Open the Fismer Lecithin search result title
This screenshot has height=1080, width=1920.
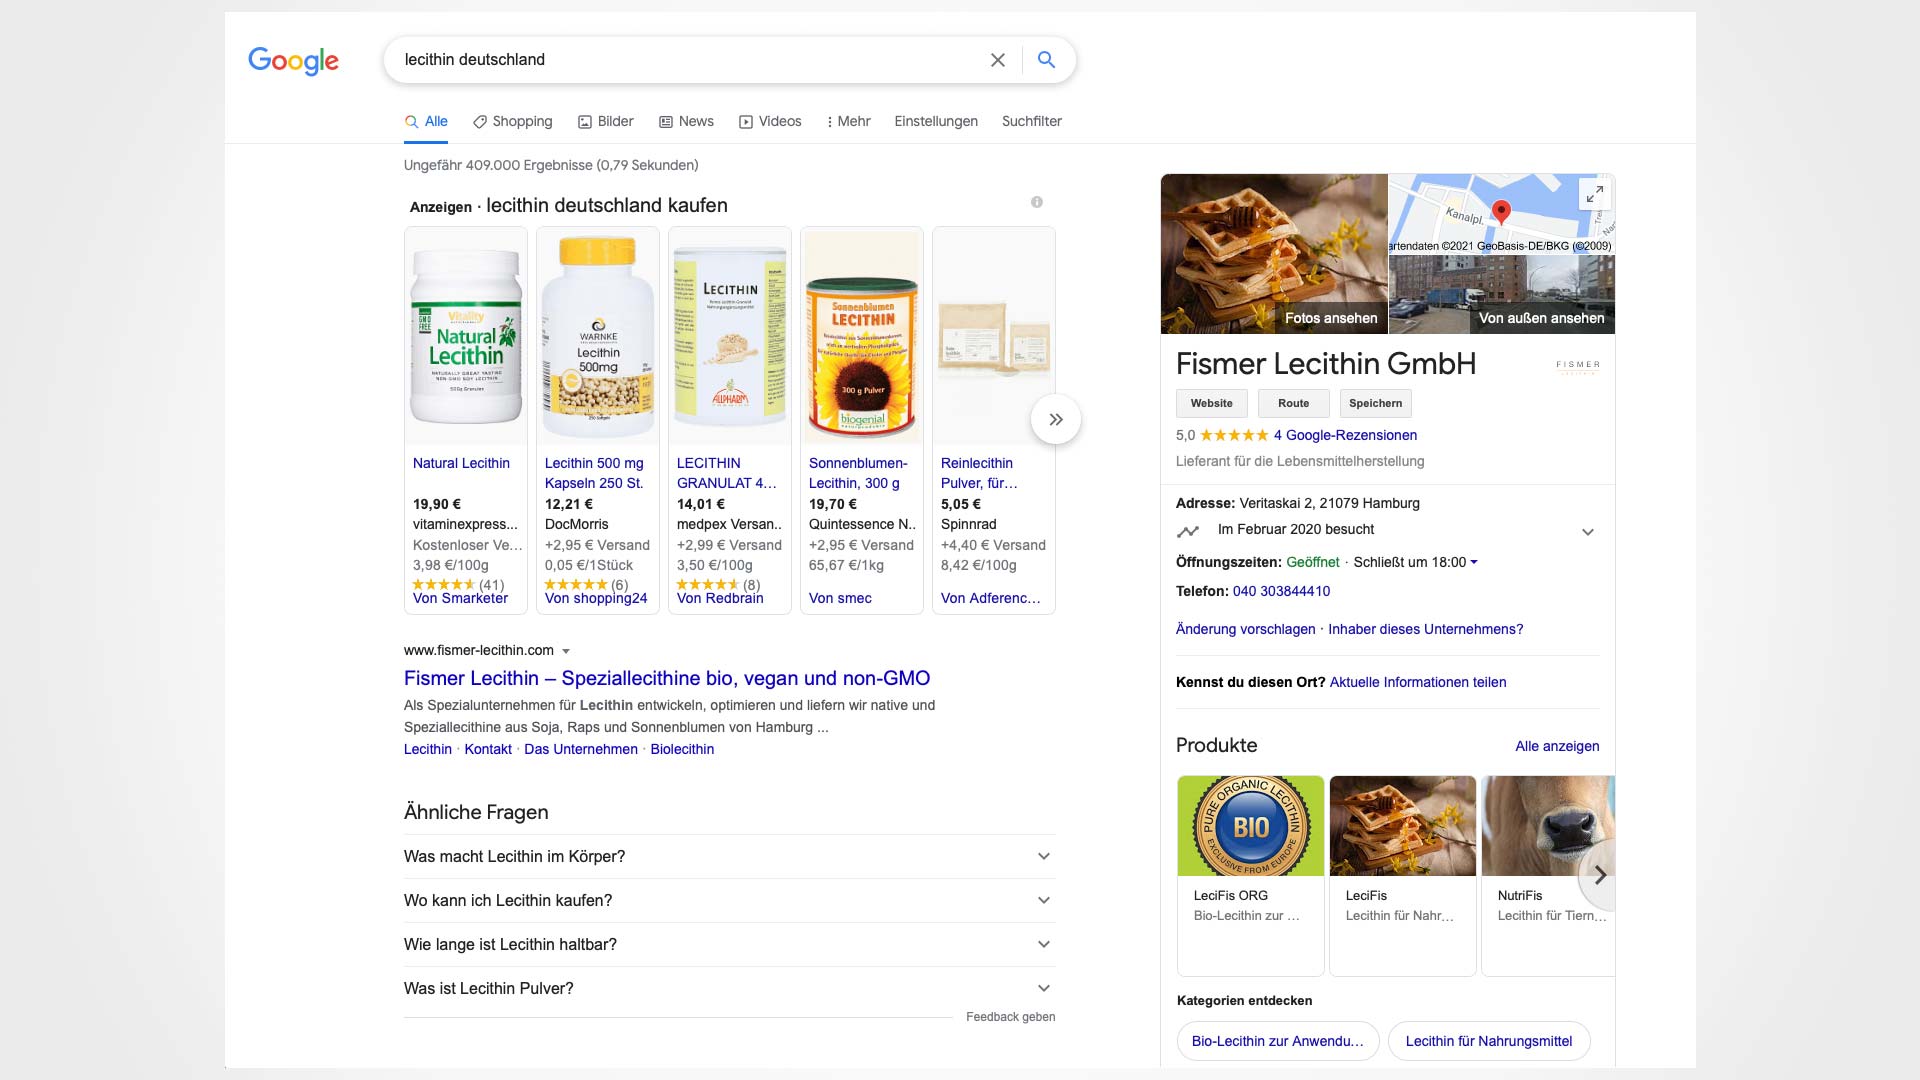point(667,678)
